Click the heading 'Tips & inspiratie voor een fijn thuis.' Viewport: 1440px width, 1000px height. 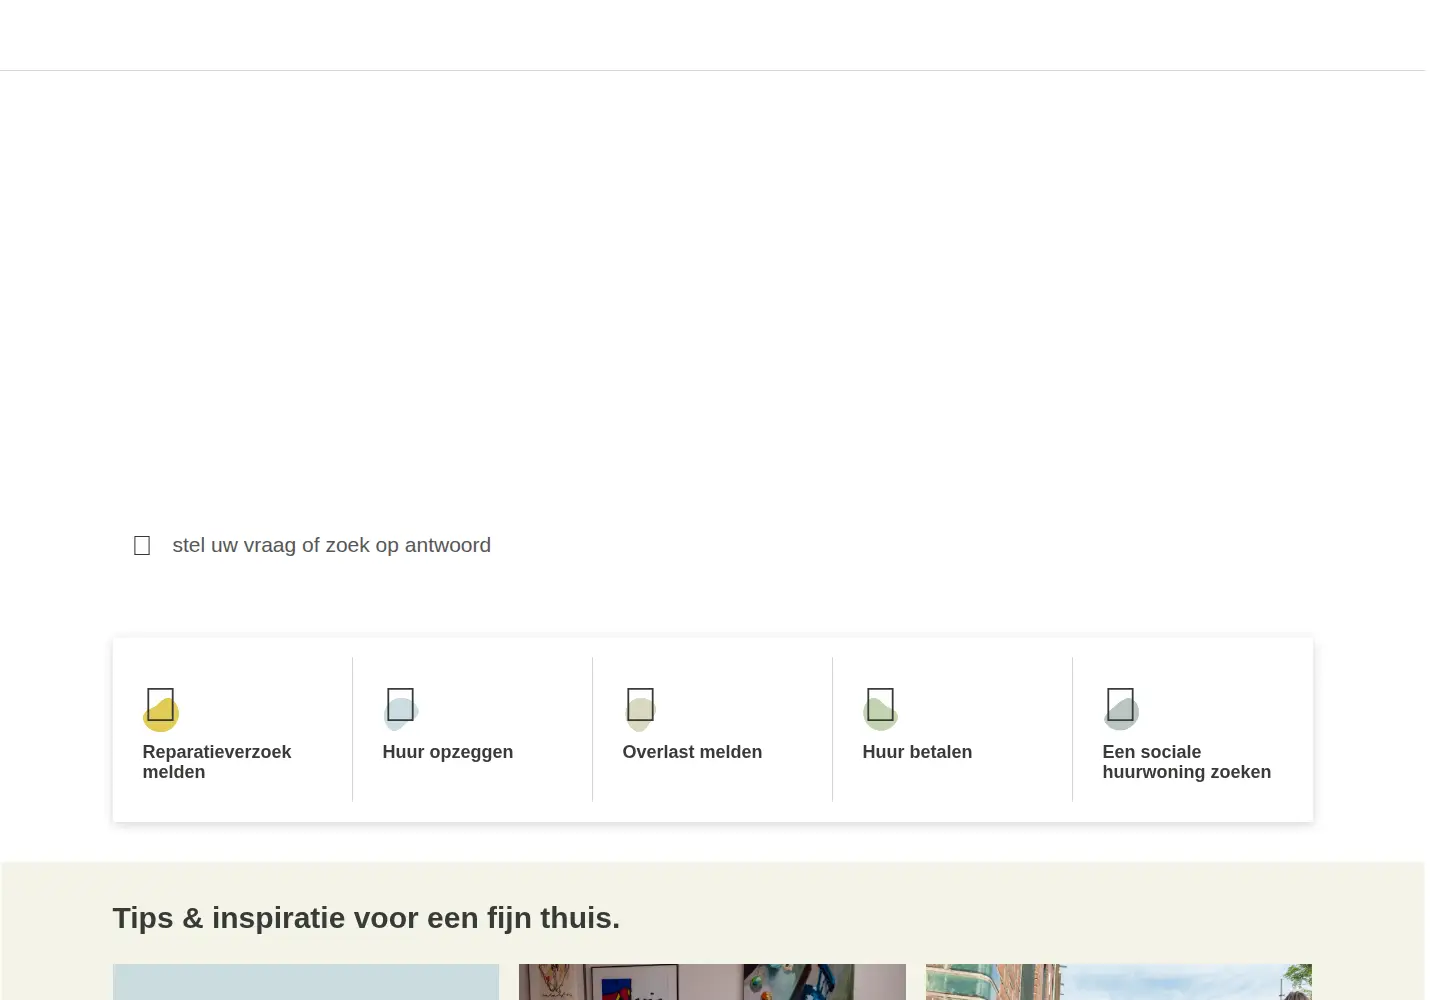click(366, 917)
